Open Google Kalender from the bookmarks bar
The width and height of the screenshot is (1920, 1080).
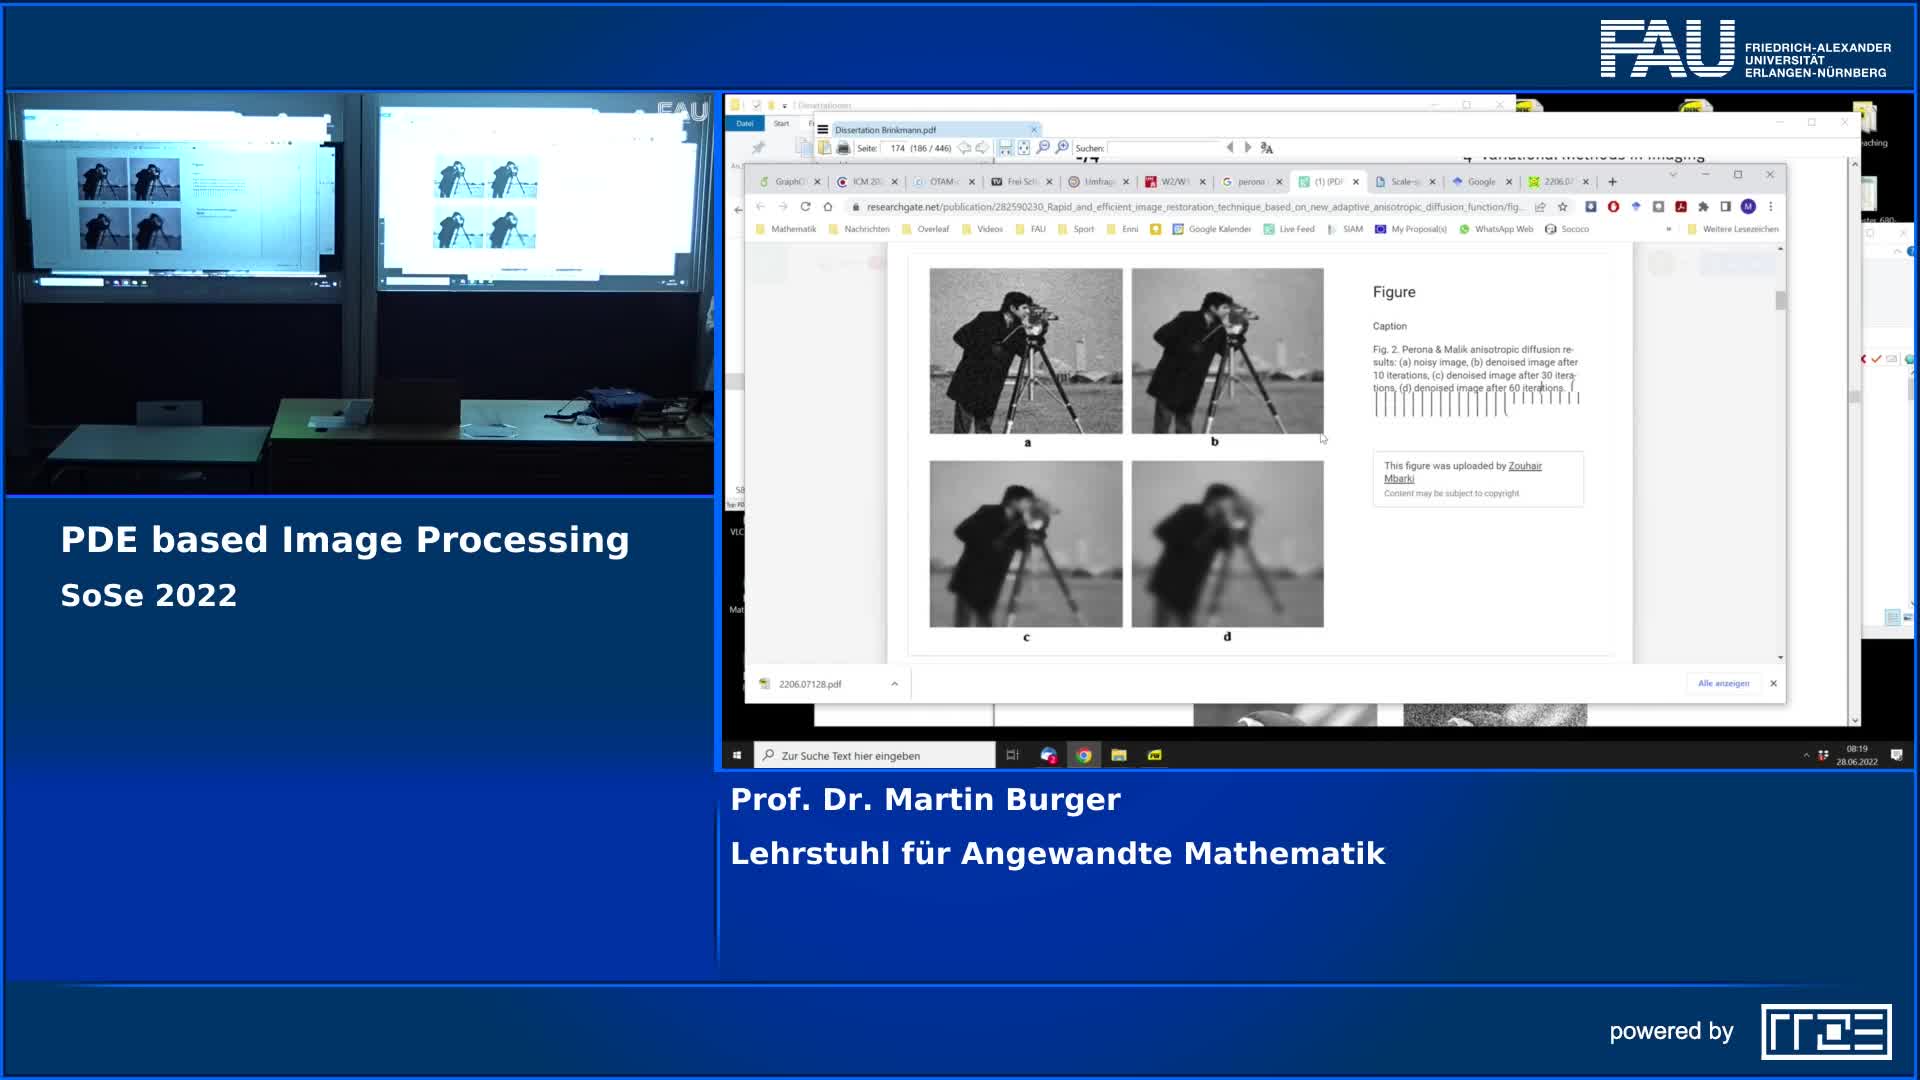[1218, 229]
